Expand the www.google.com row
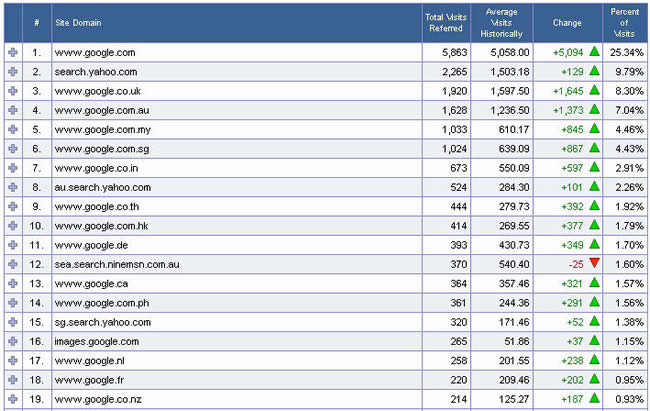650x411 pixels. [x=12, y=52]
